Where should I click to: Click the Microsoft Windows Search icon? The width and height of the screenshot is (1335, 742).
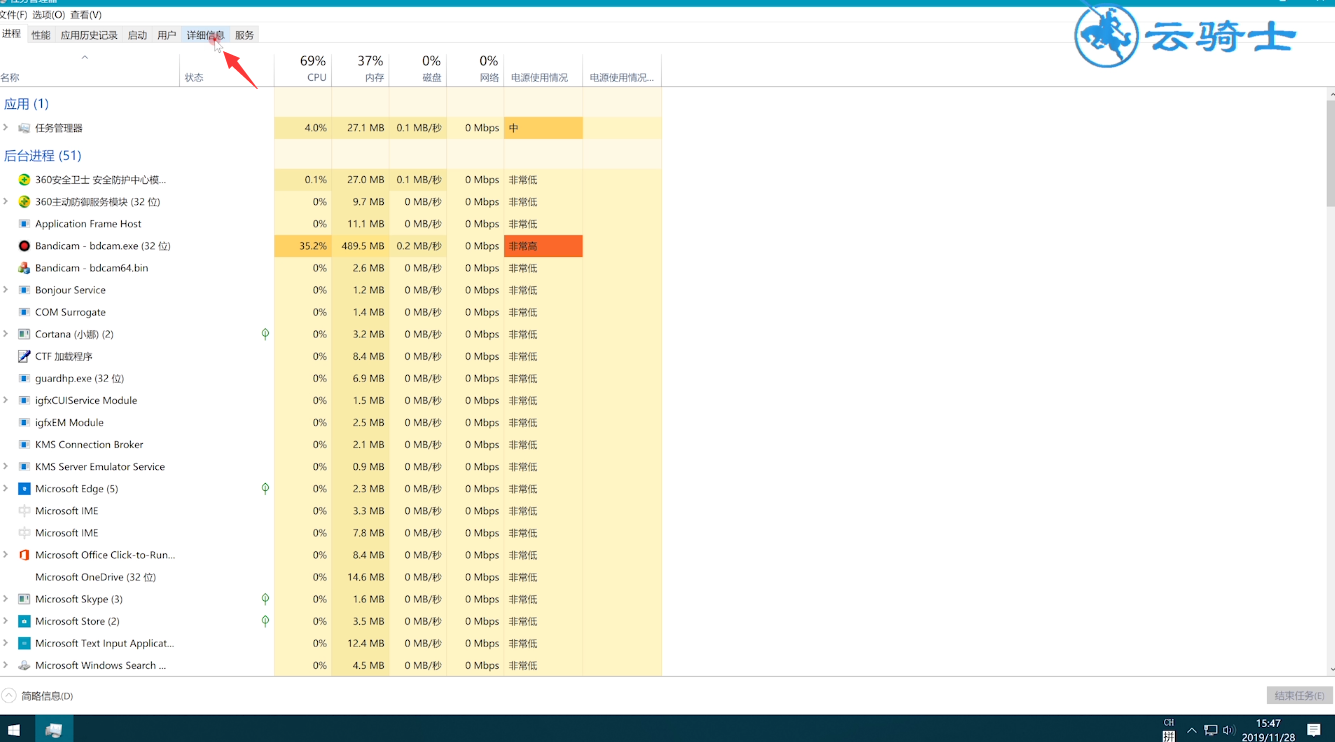pos(24,665)
